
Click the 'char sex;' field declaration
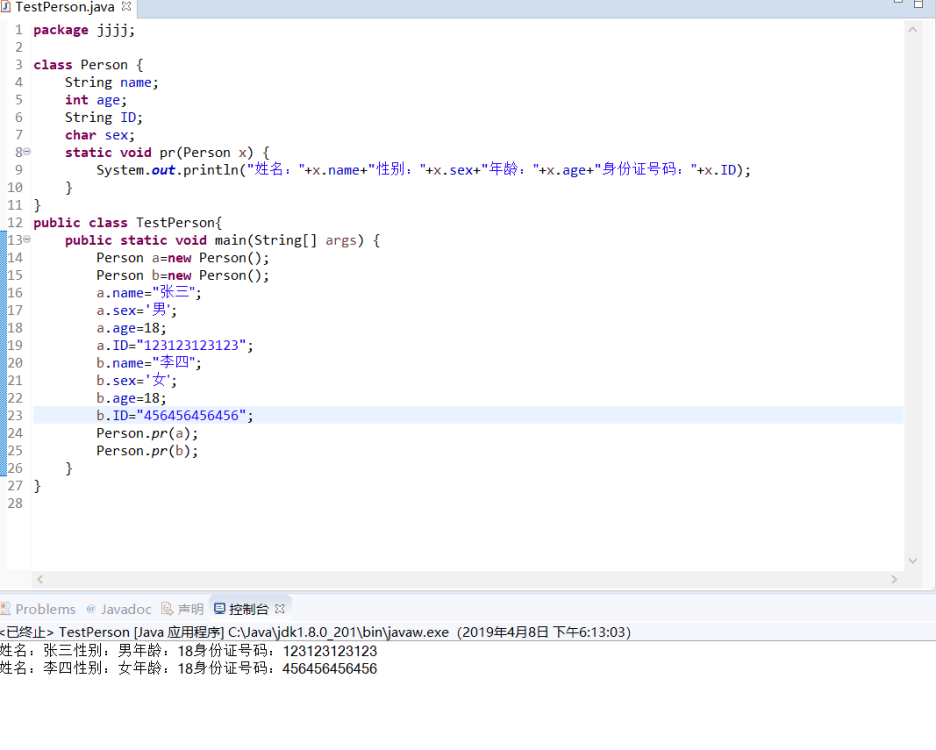[100, 135]
